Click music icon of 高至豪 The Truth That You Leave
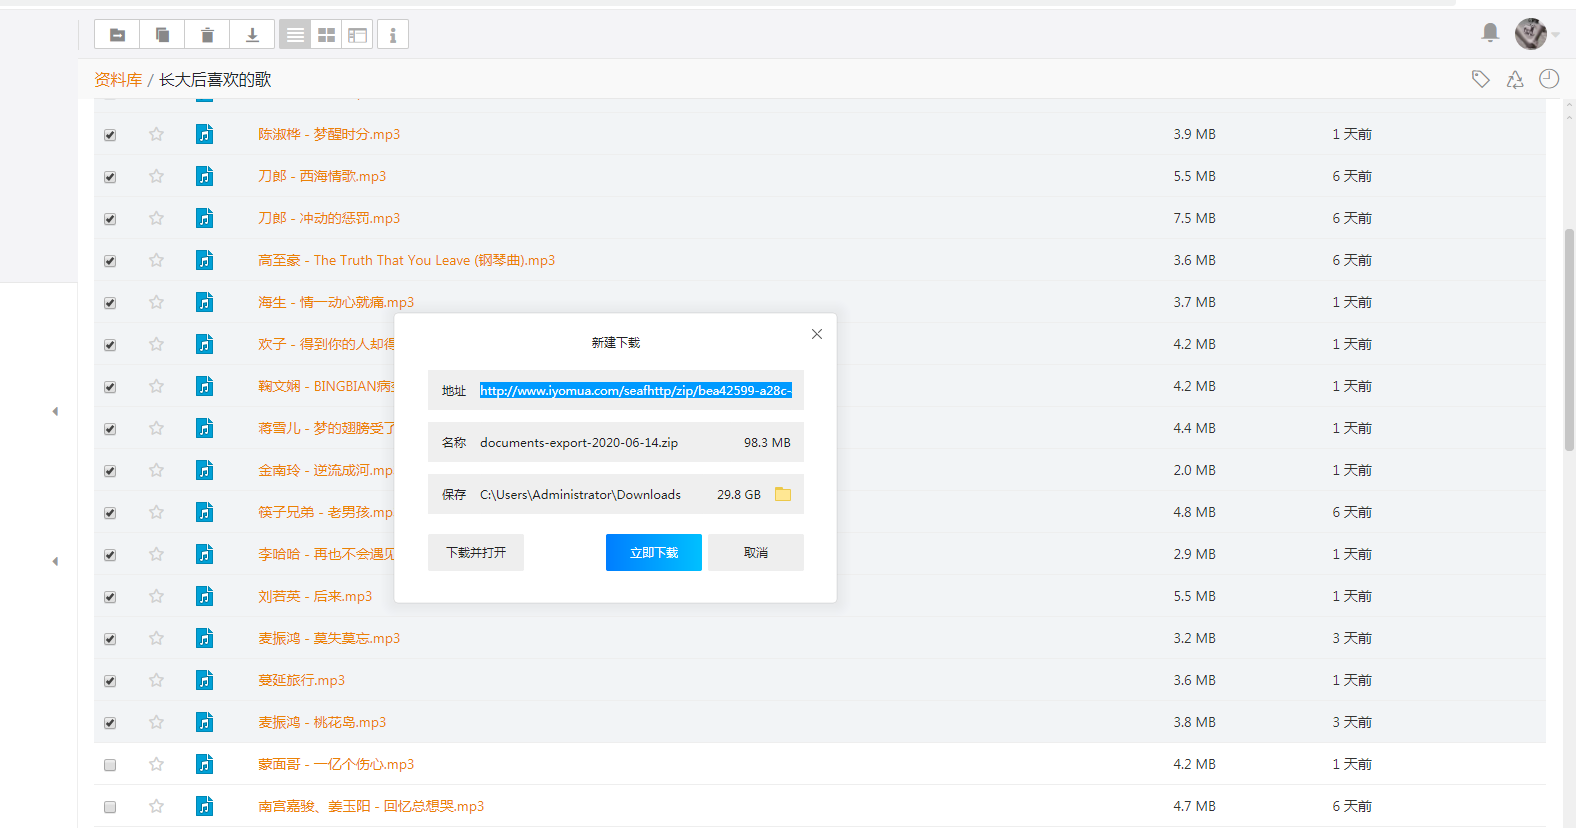Screen dimensions: 1576x828 pos(205,260)
